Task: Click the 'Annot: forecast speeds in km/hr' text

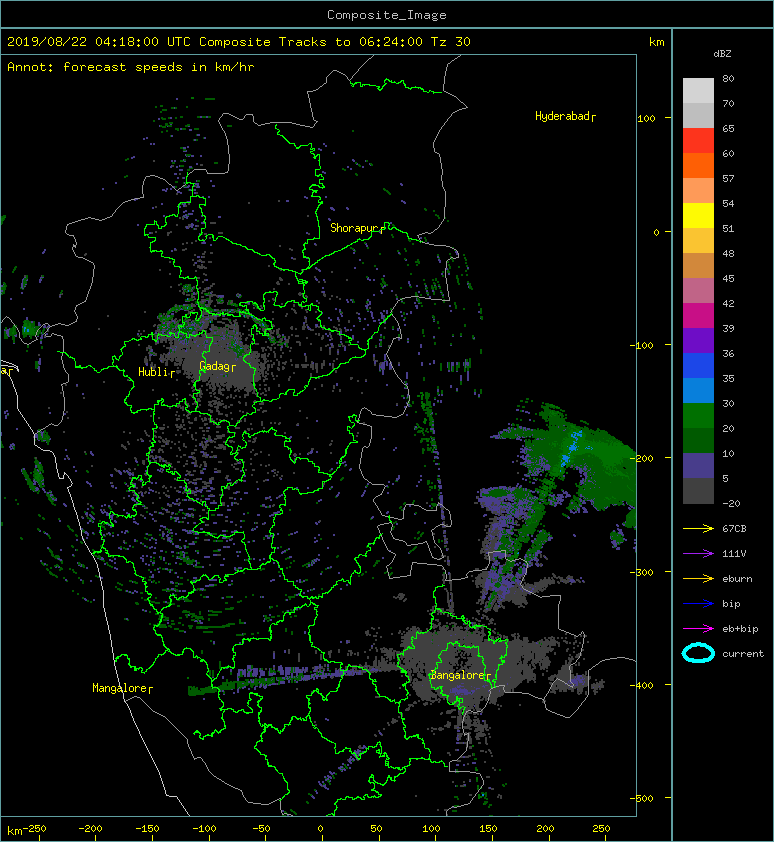Action: [x=131, y=67]
